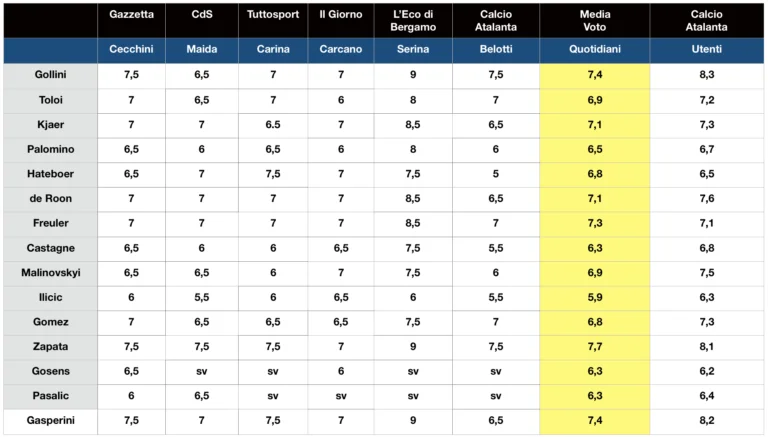
Task: Select the Quotidiani subheader cell
Action: tap(594, 49)
